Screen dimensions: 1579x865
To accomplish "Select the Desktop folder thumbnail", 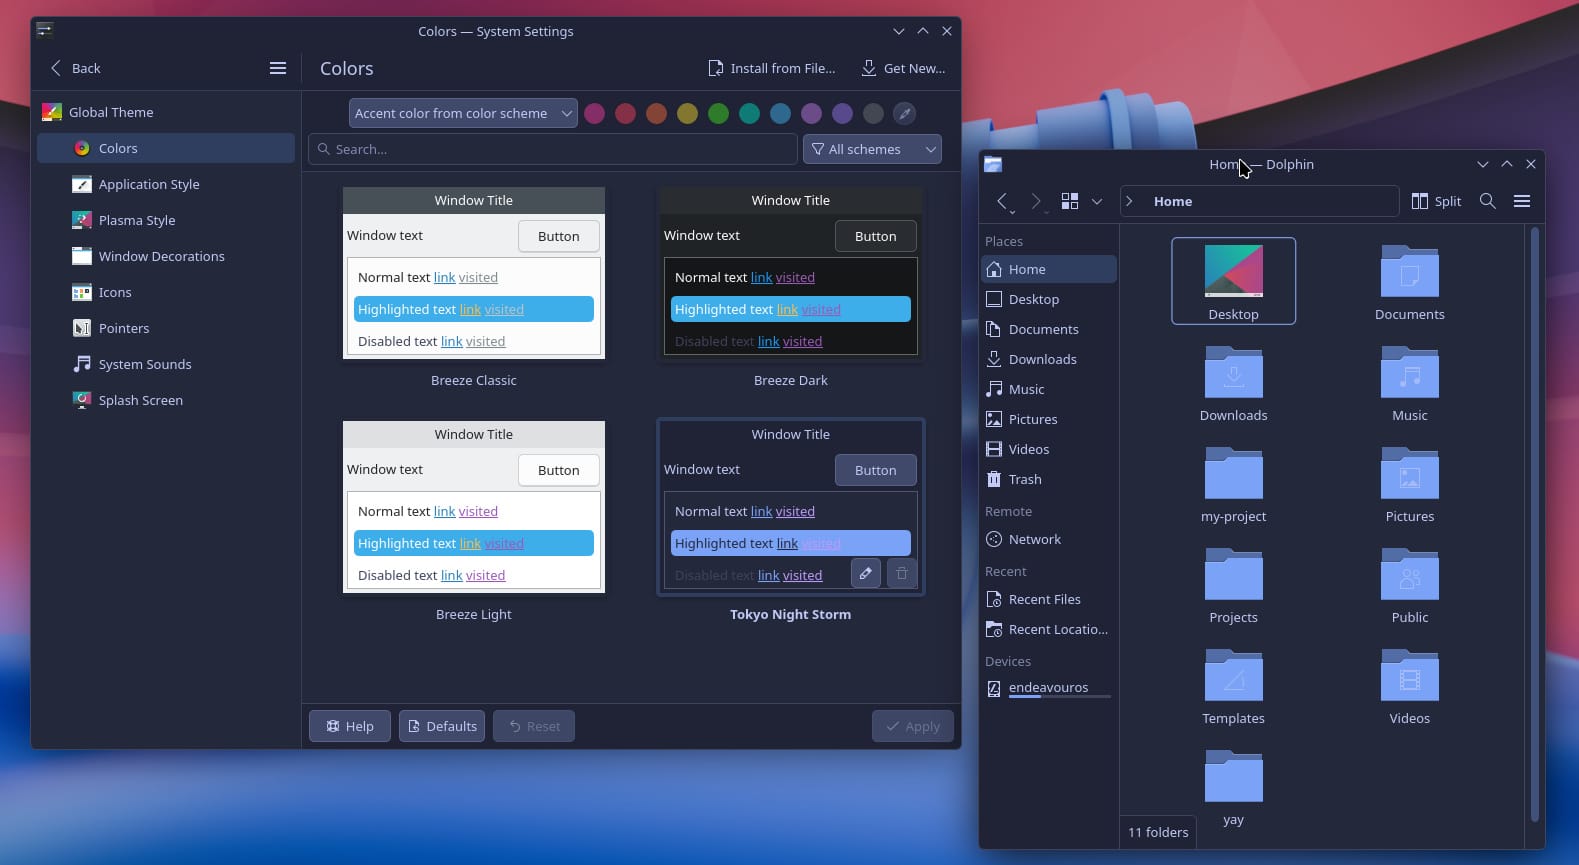I will (x=1234, y=271).
